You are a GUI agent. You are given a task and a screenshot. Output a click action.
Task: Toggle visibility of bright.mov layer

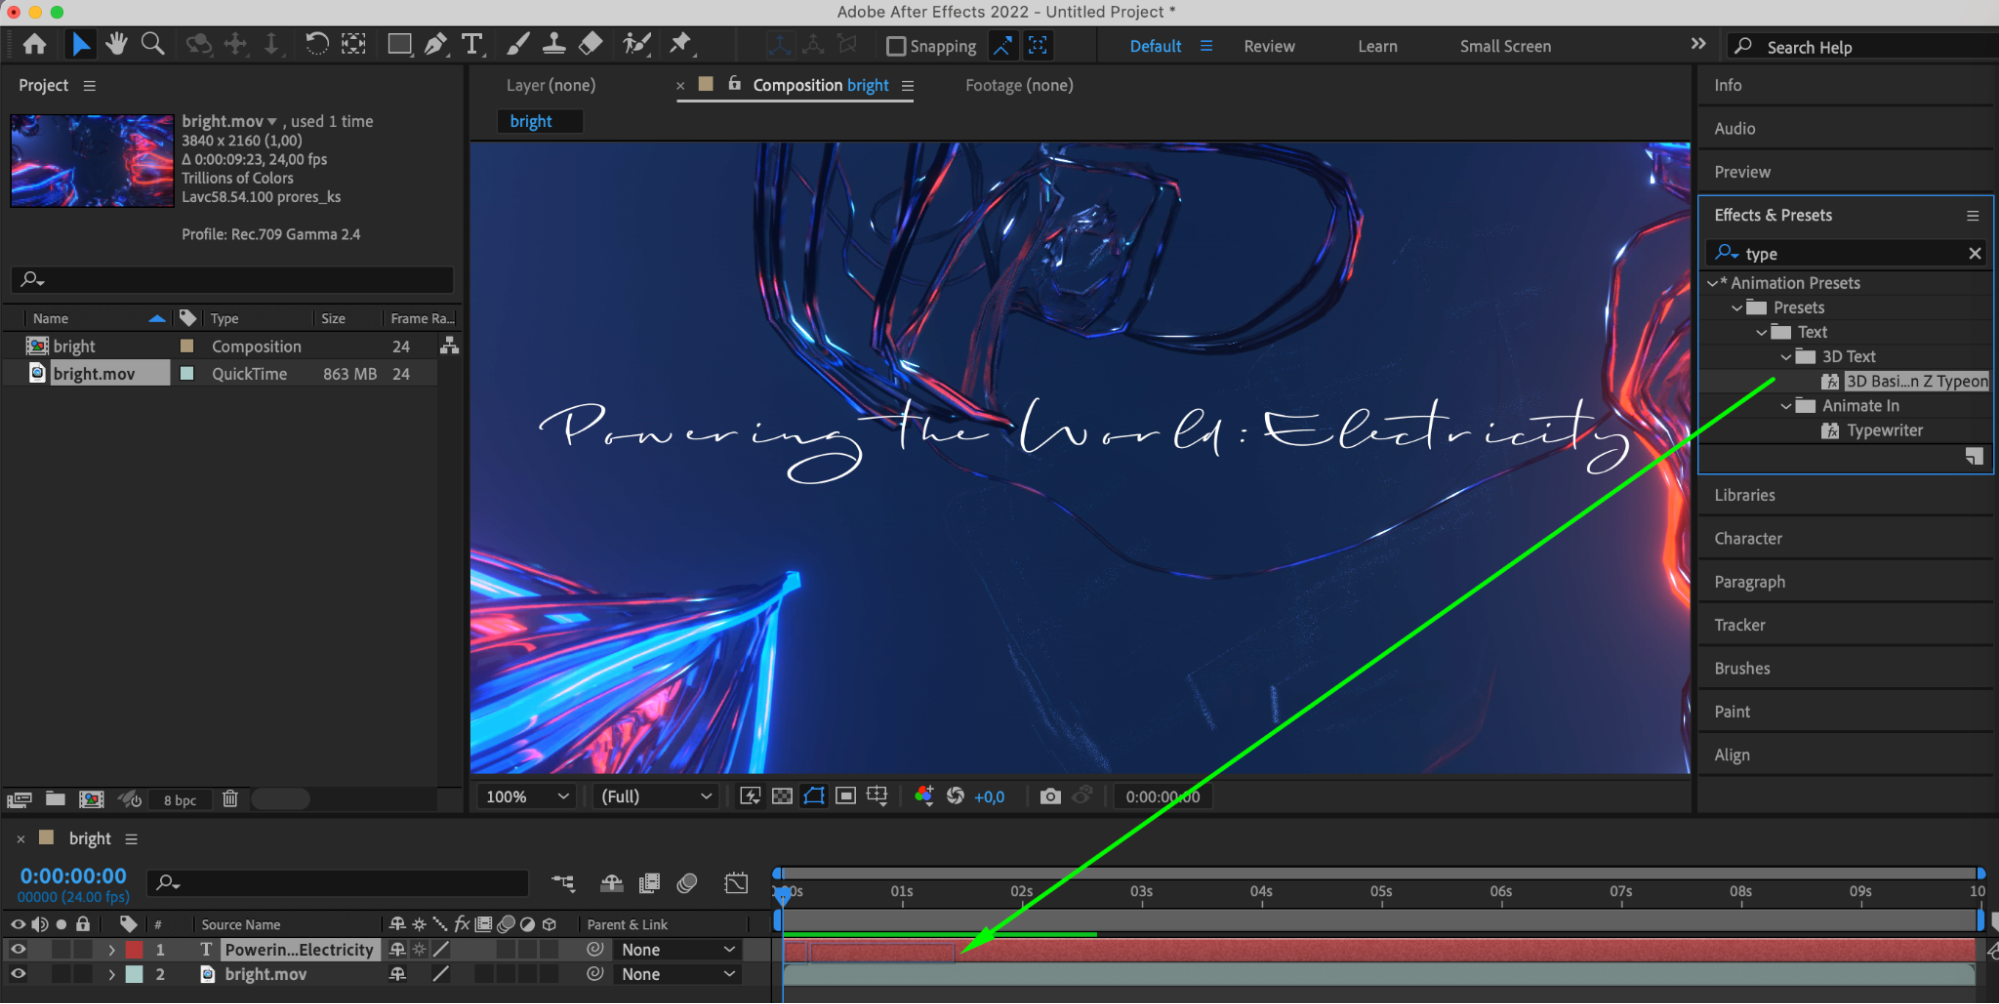click(18, 974)
